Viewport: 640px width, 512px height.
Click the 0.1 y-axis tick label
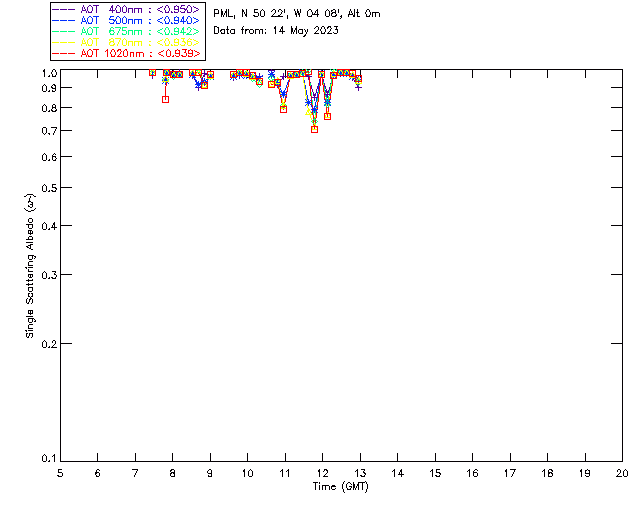tap(49, 459)
